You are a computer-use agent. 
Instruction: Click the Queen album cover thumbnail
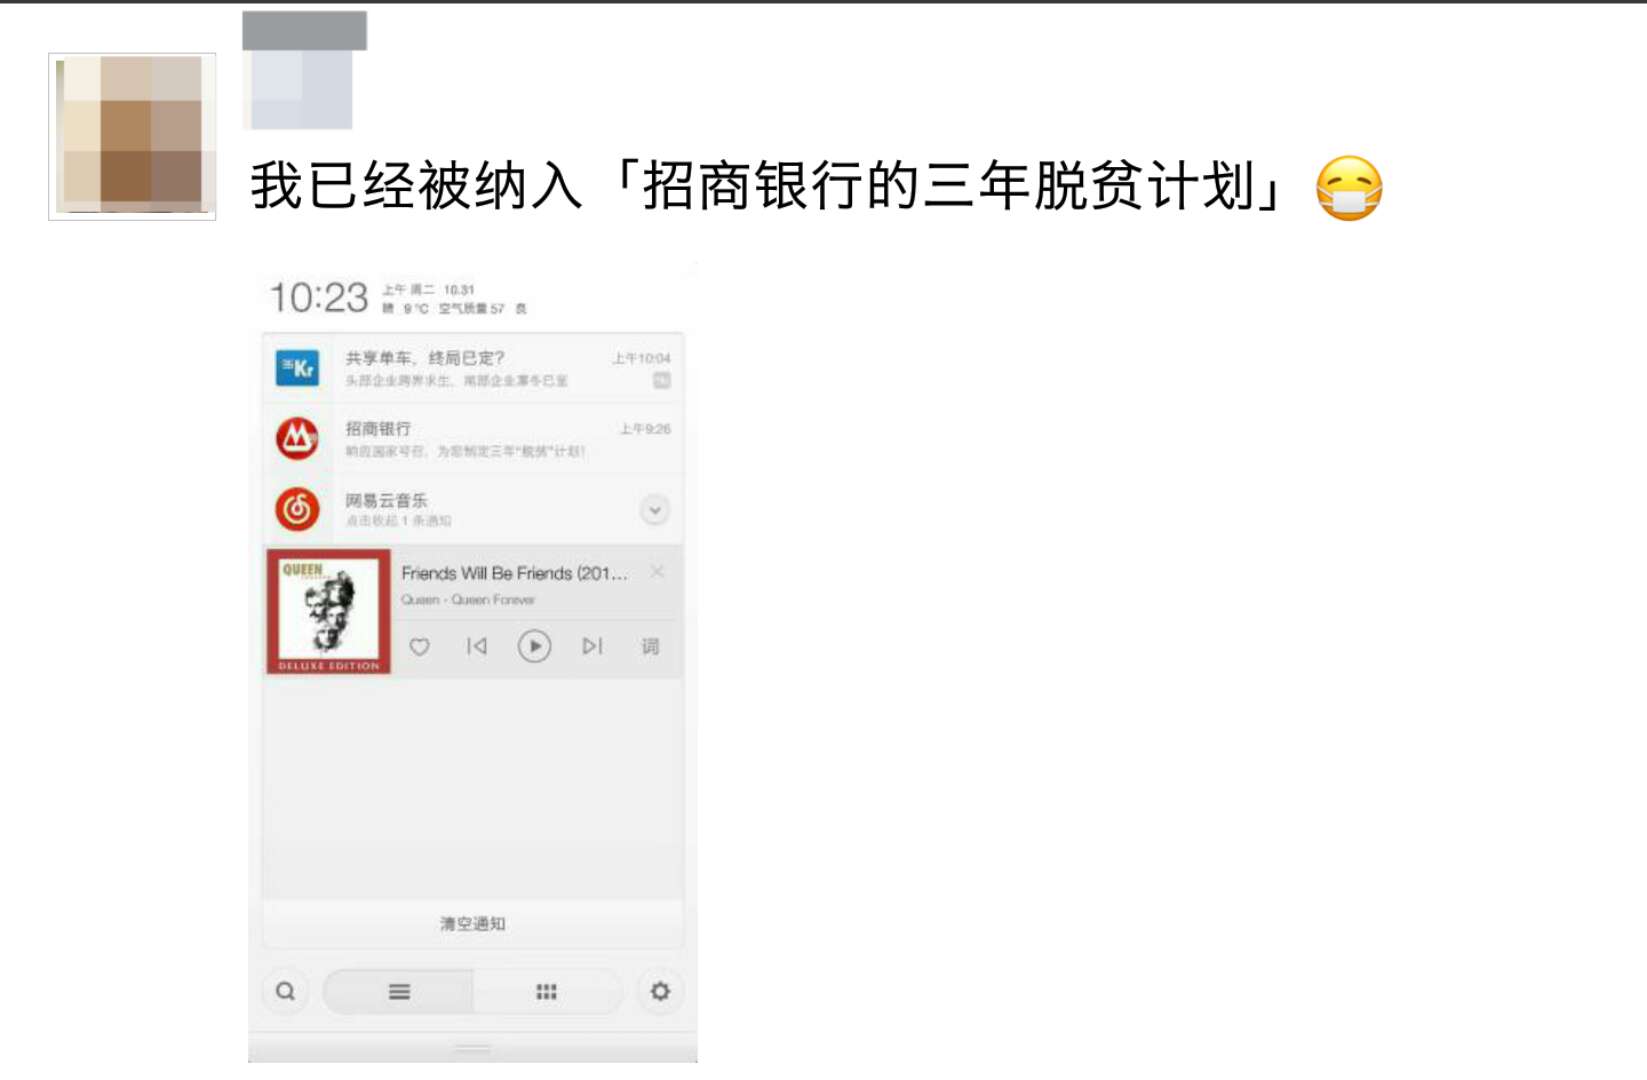(328, 611)
